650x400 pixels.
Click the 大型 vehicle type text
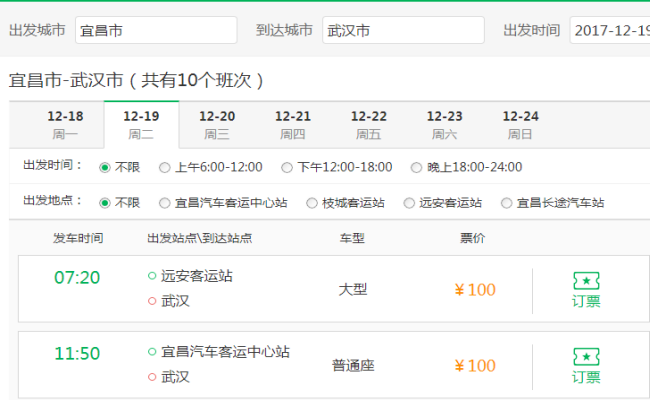coord(353,289)
